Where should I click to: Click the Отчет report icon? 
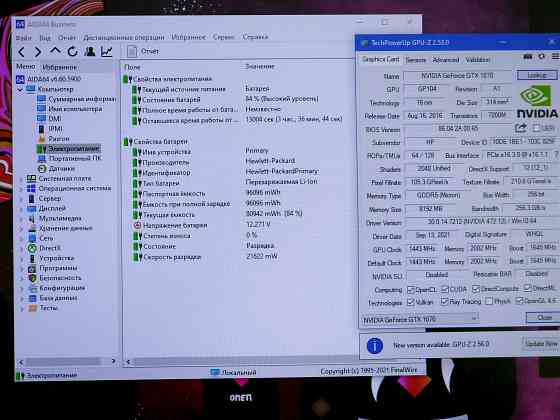click(132, 51)
